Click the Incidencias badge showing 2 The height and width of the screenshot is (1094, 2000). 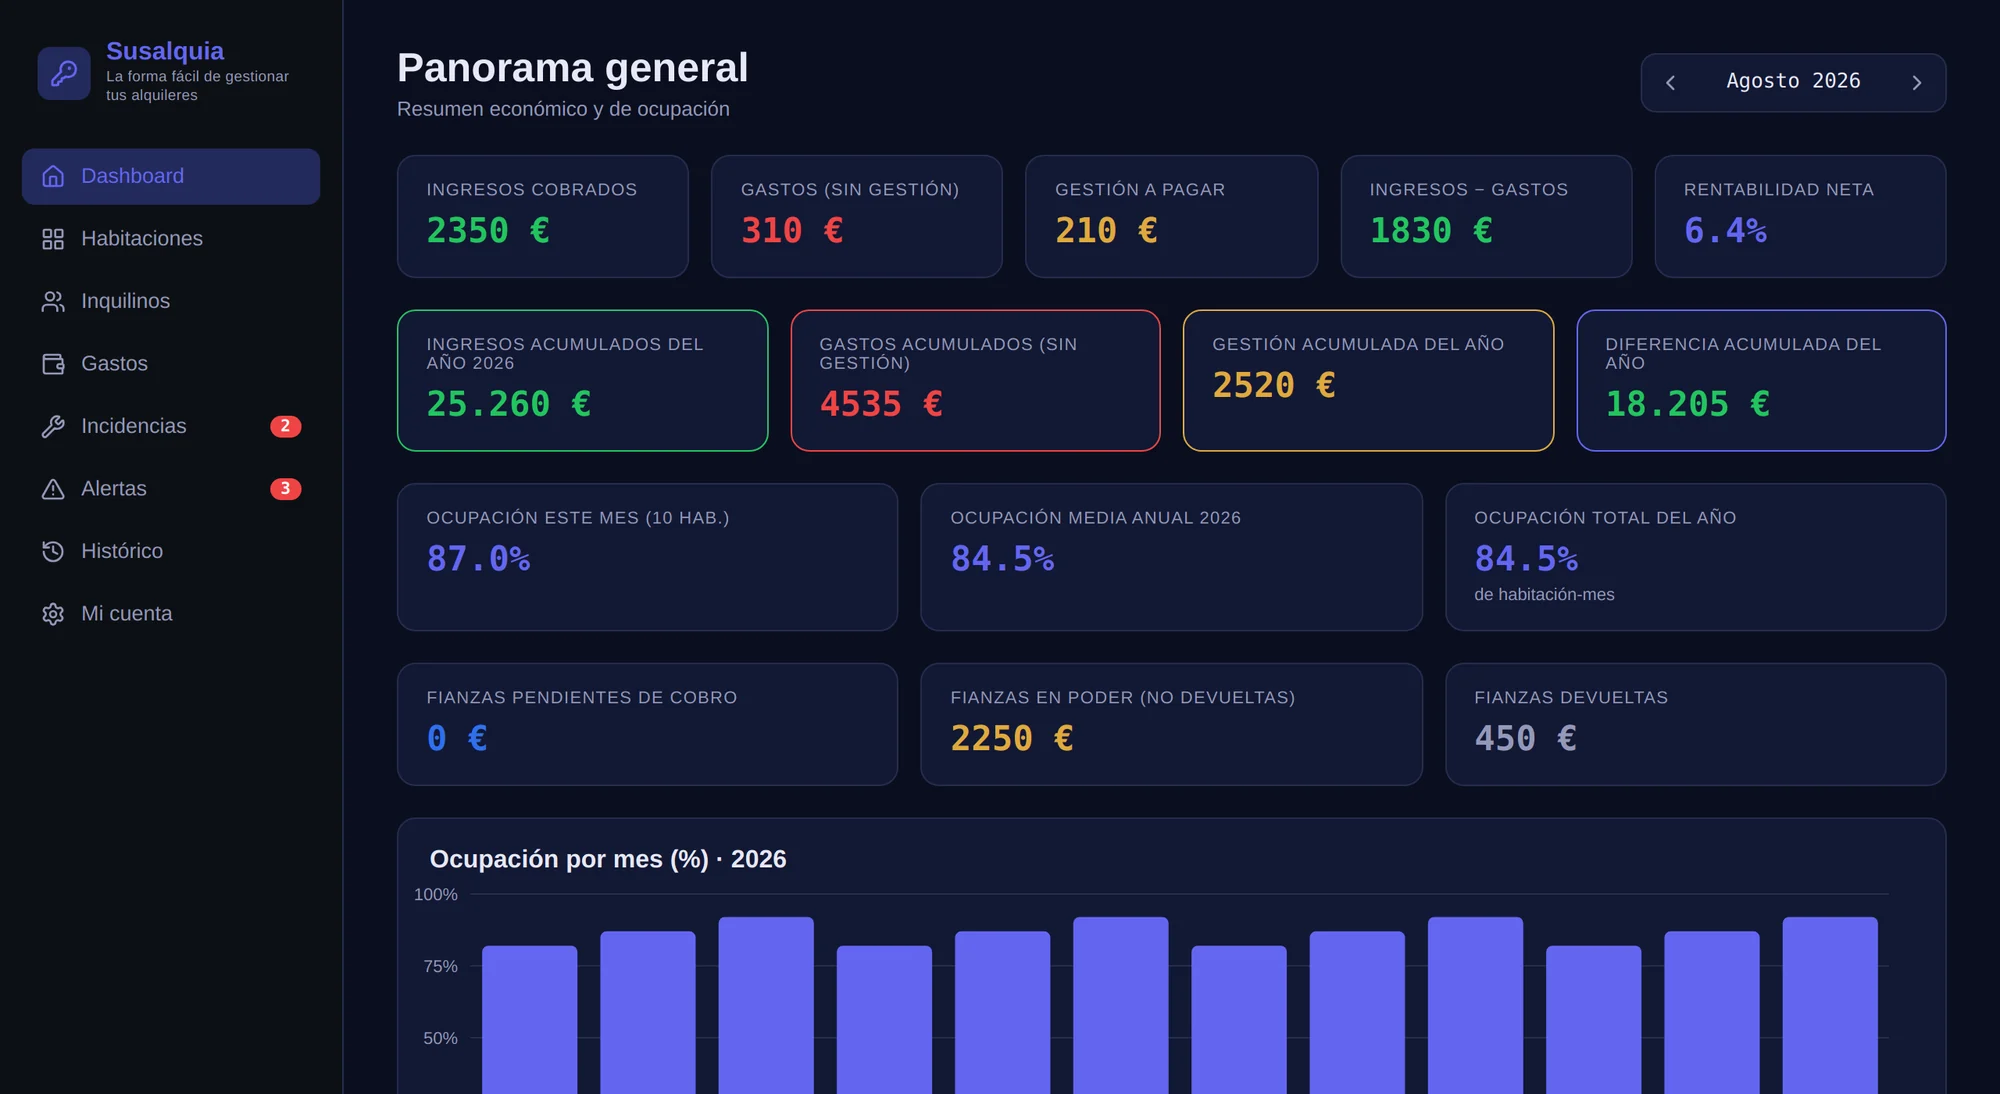(285, 426)
